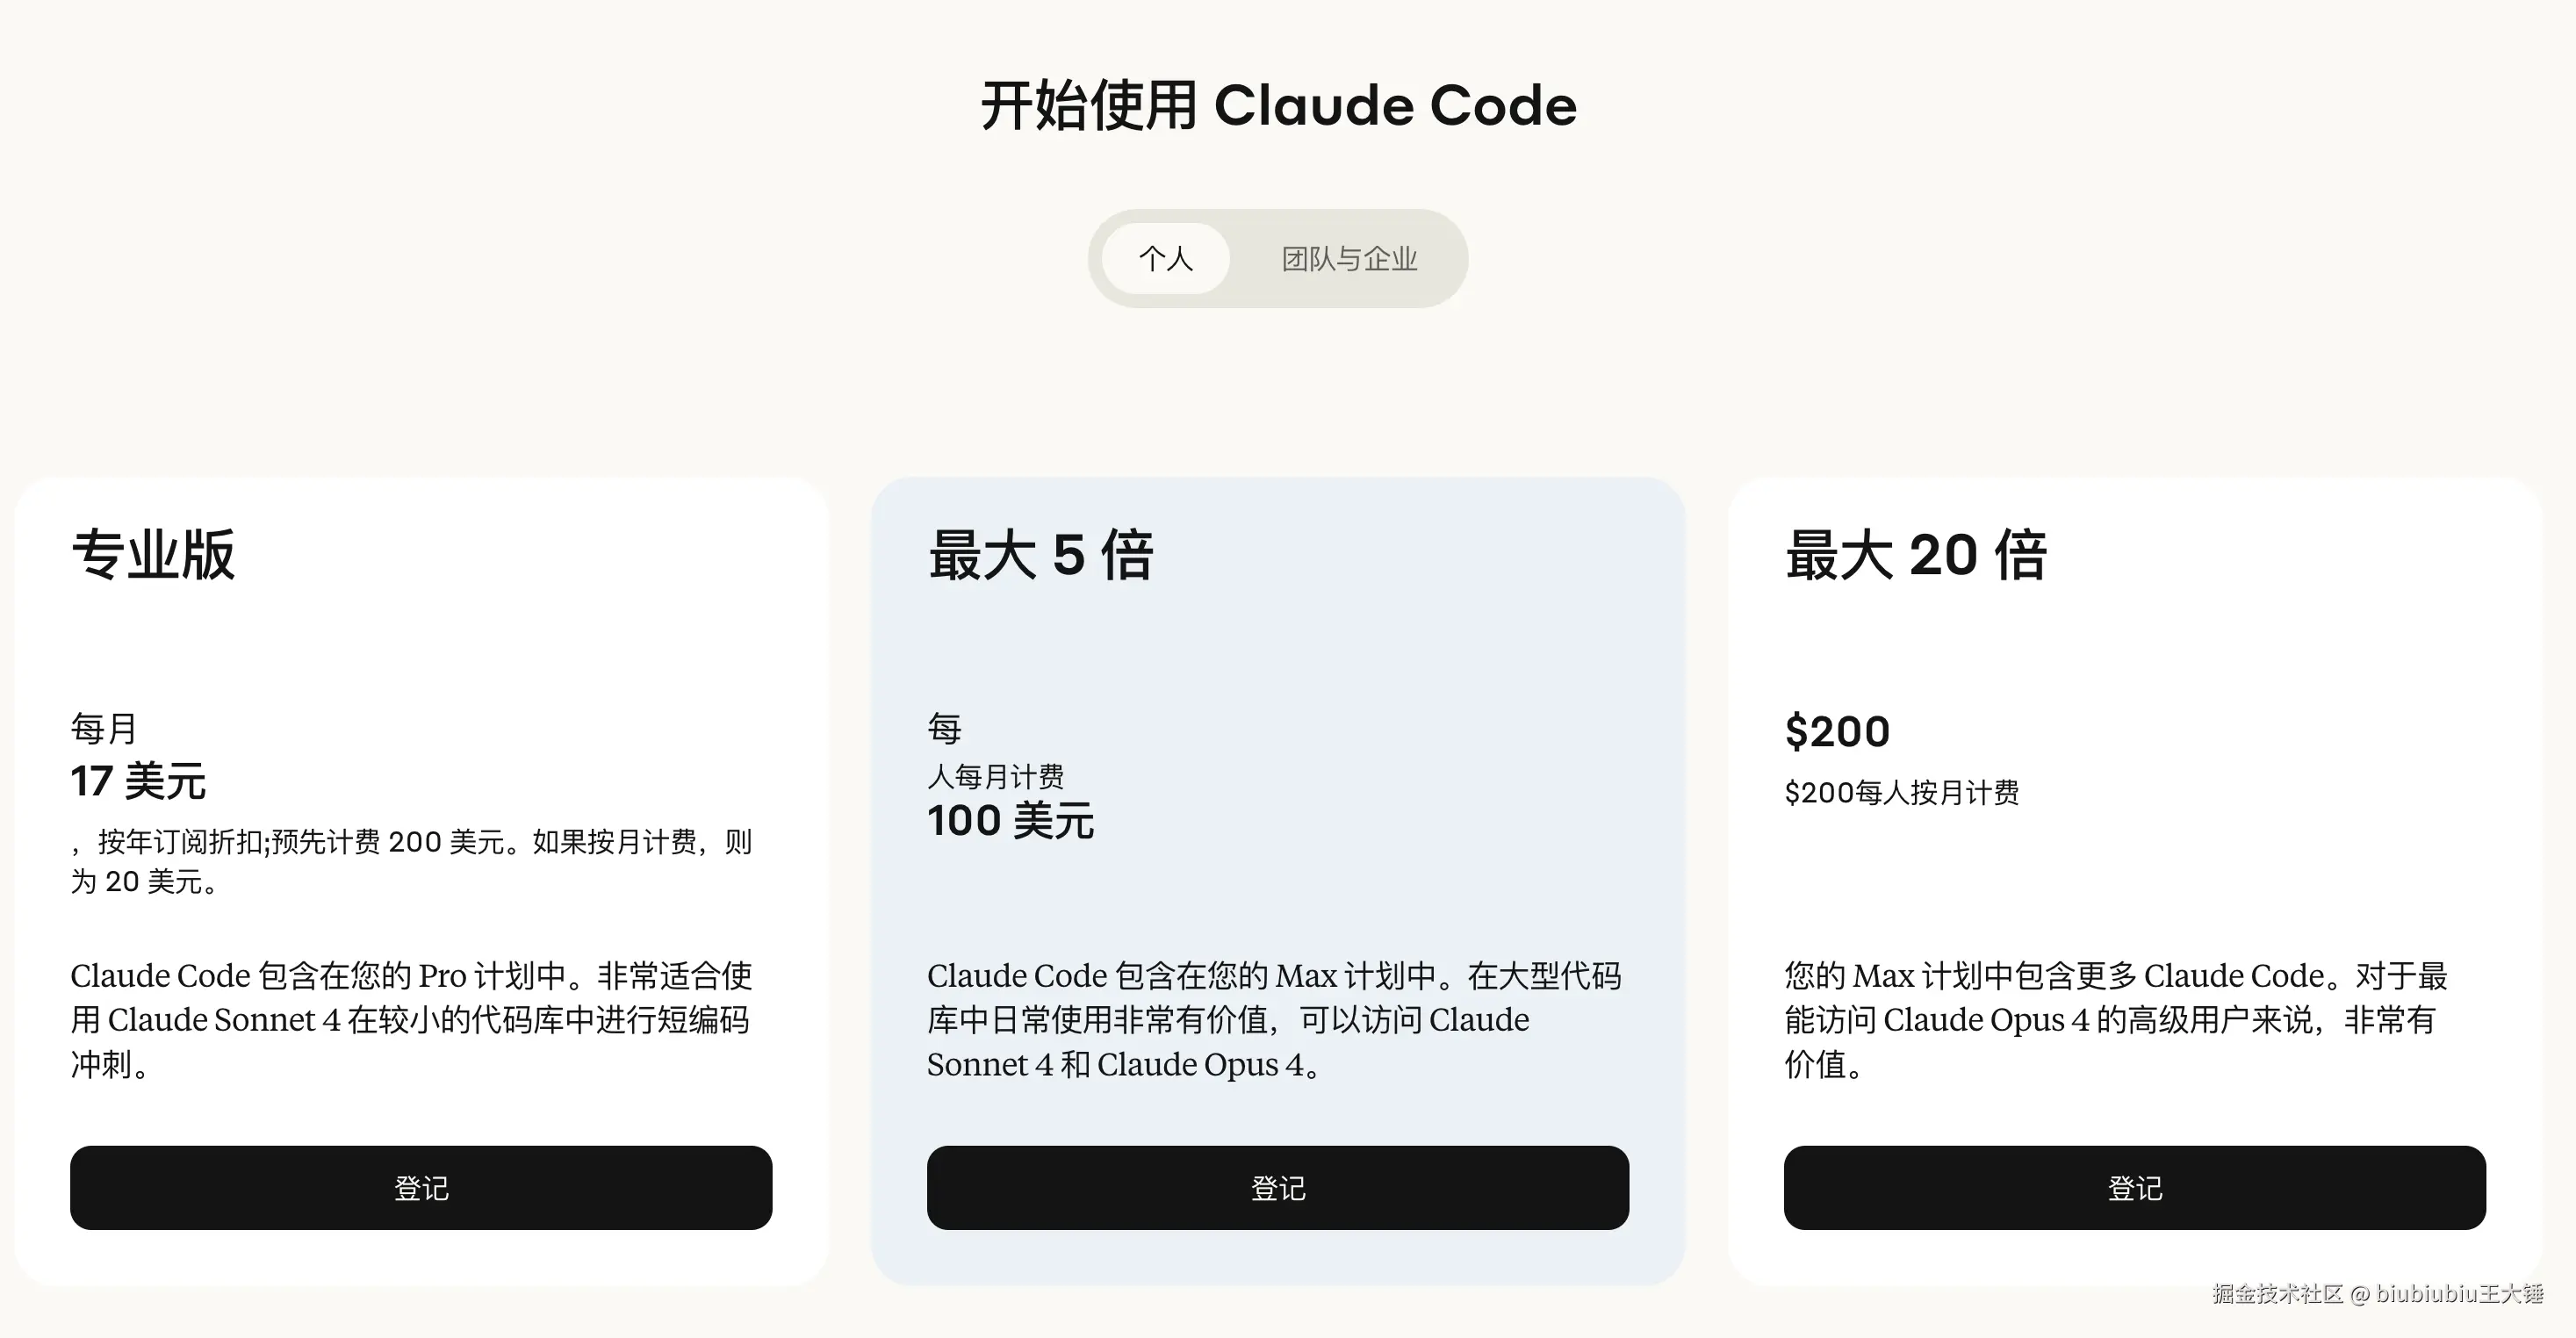
Task: Switch to the 团队与企业 tab
Action: tap(1348, 259)
